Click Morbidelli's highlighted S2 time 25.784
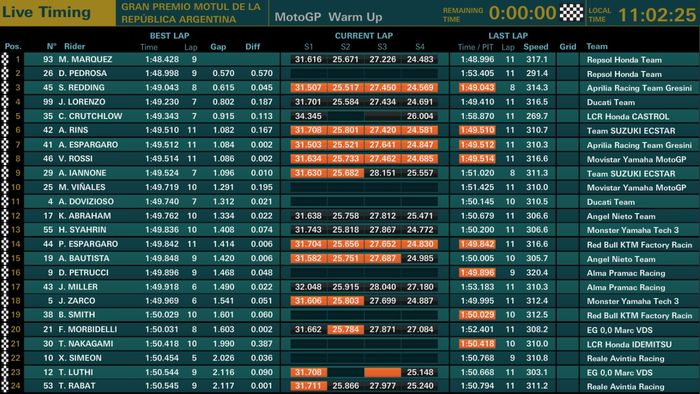This screenshot has height=394, width=700. (x=346, y=329)
